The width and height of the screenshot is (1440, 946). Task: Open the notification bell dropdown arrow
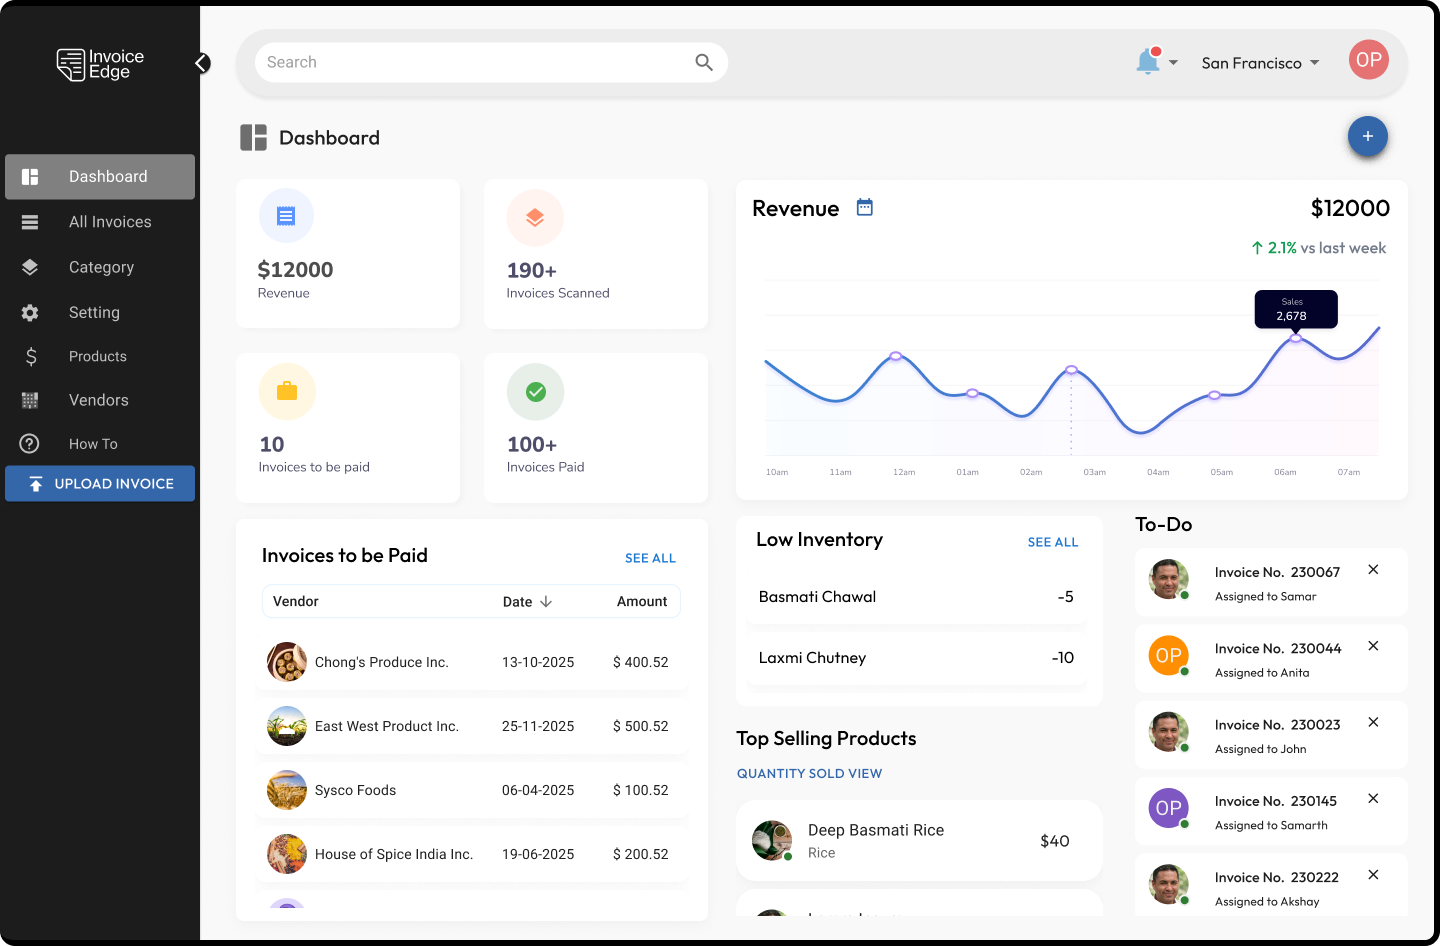[x=1172, y=64]
